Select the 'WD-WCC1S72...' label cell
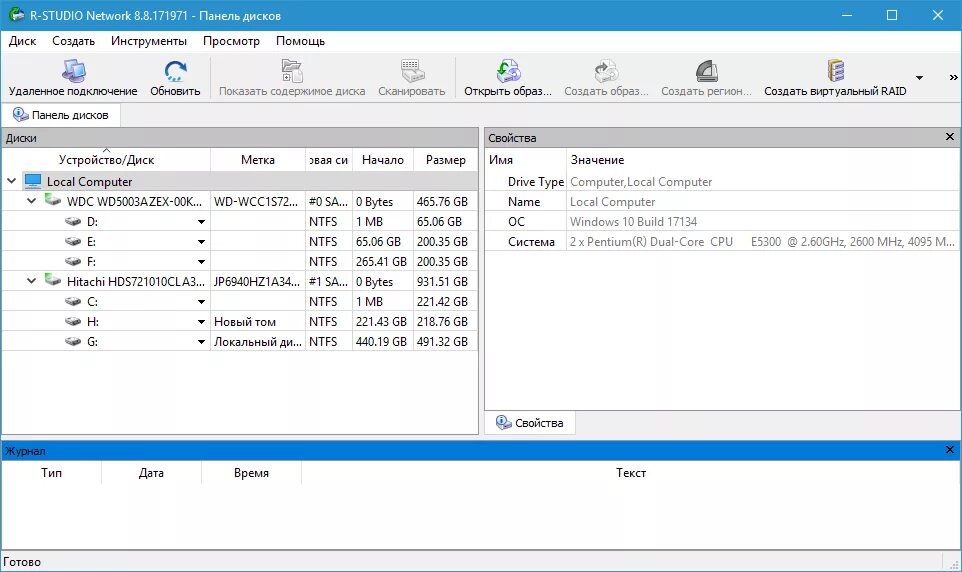The height and width of the screenshot is (572, 962). click(258, 201)
